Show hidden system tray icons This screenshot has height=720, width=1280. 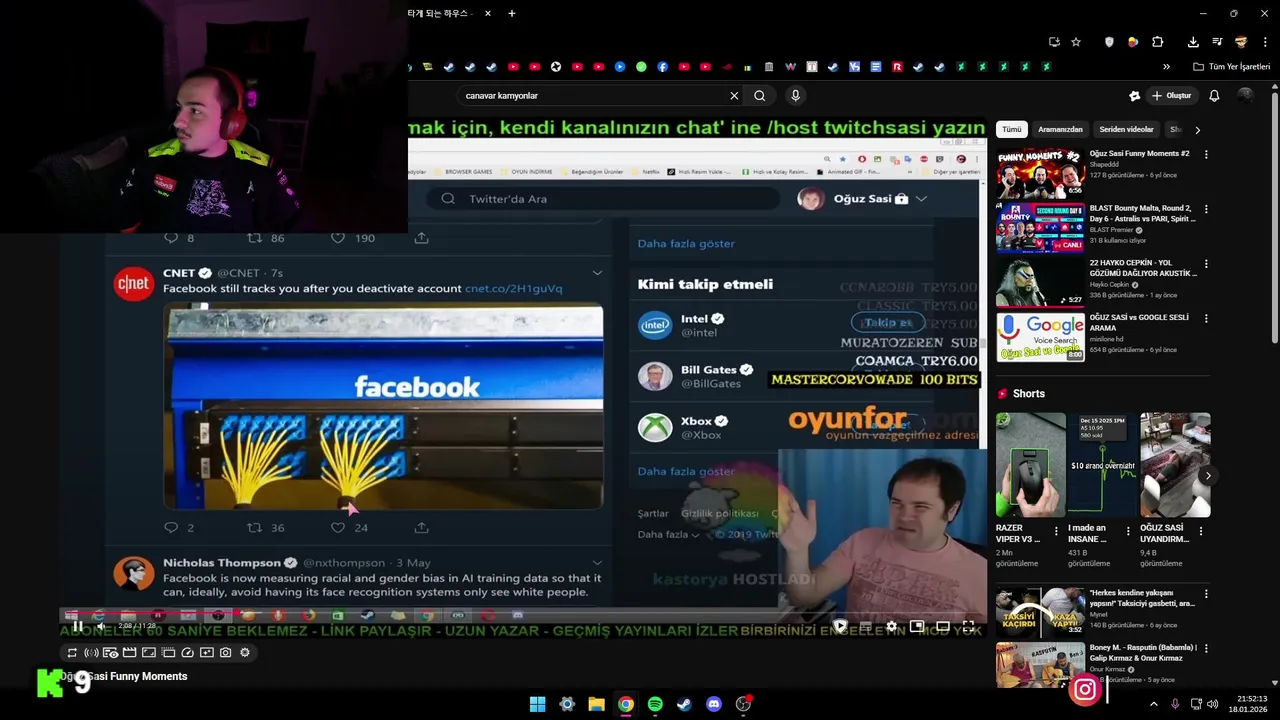1153,704
